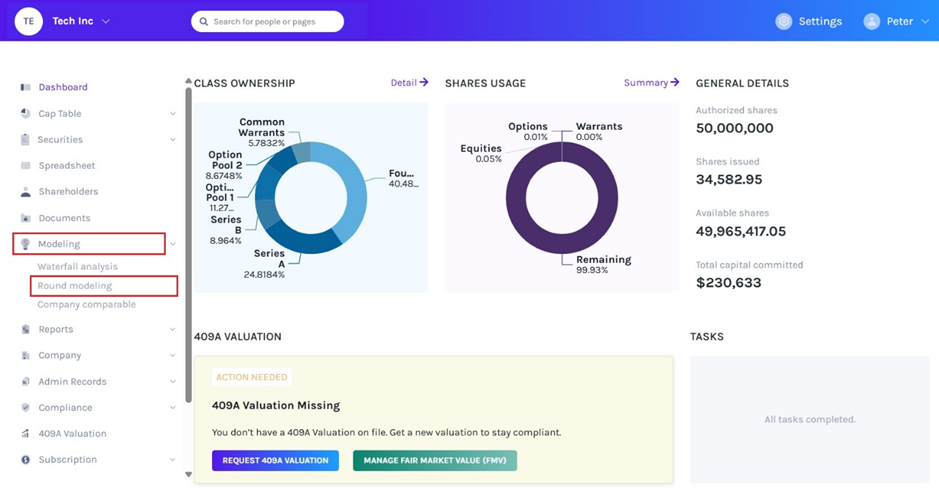Click the Shareholders person icon
939x488 pixels.
(x=25, y=192)
